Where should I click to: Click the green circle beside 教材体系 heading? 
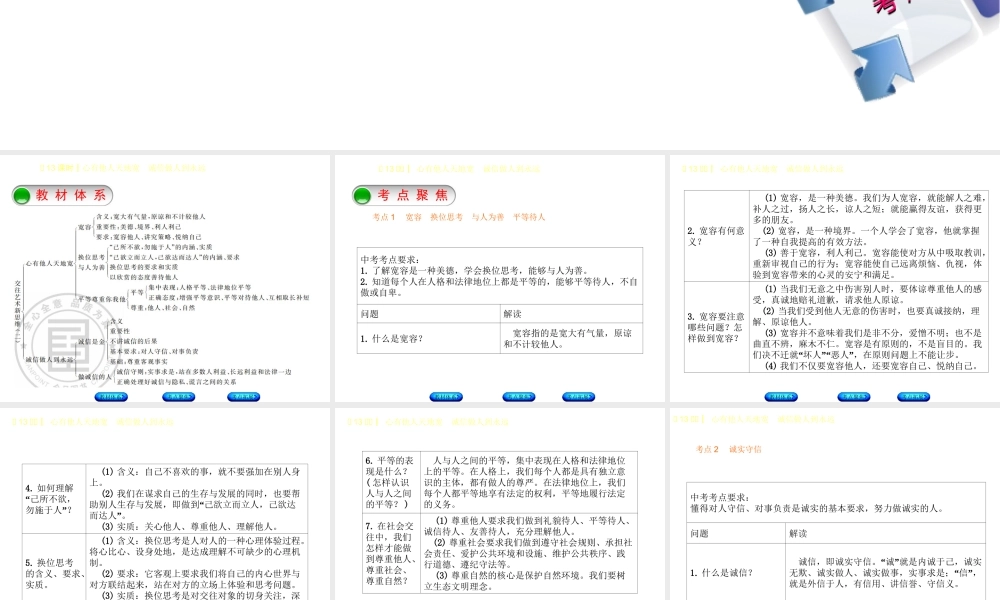(23, 196)
